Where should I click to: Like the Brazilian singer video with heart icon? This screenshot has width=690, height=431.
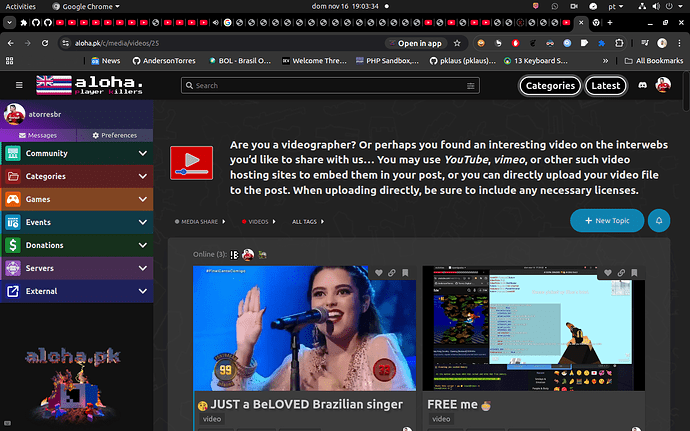click(380, 273)
